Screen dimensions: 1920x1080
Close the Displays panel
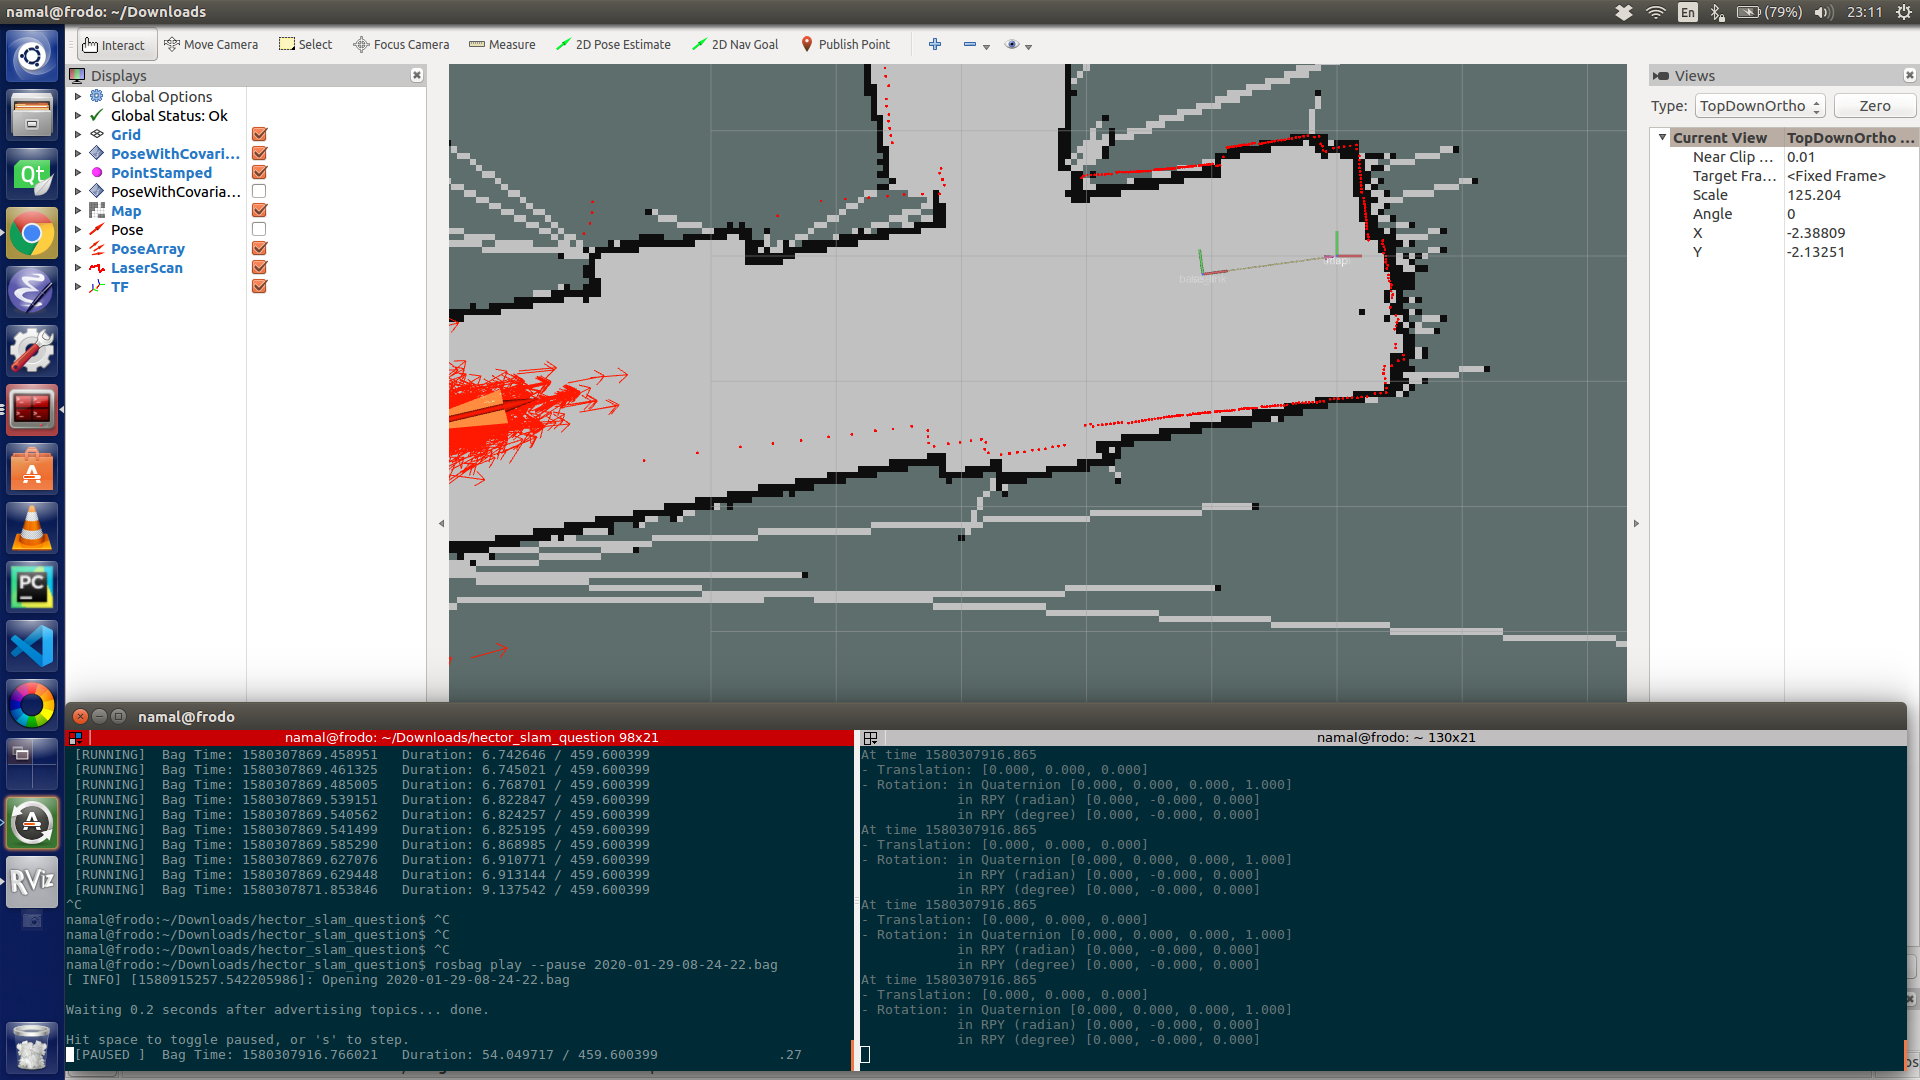[417, 75]
